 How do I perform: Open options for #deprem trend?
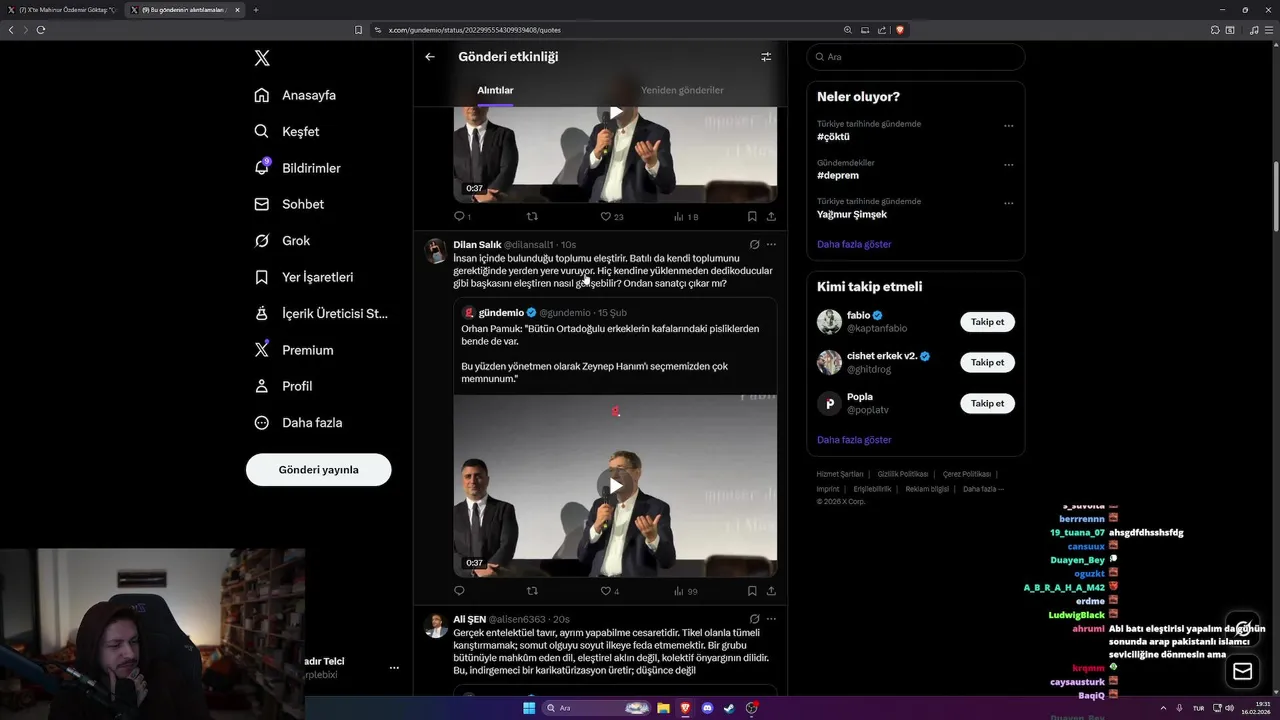(x=1008, y=165)
